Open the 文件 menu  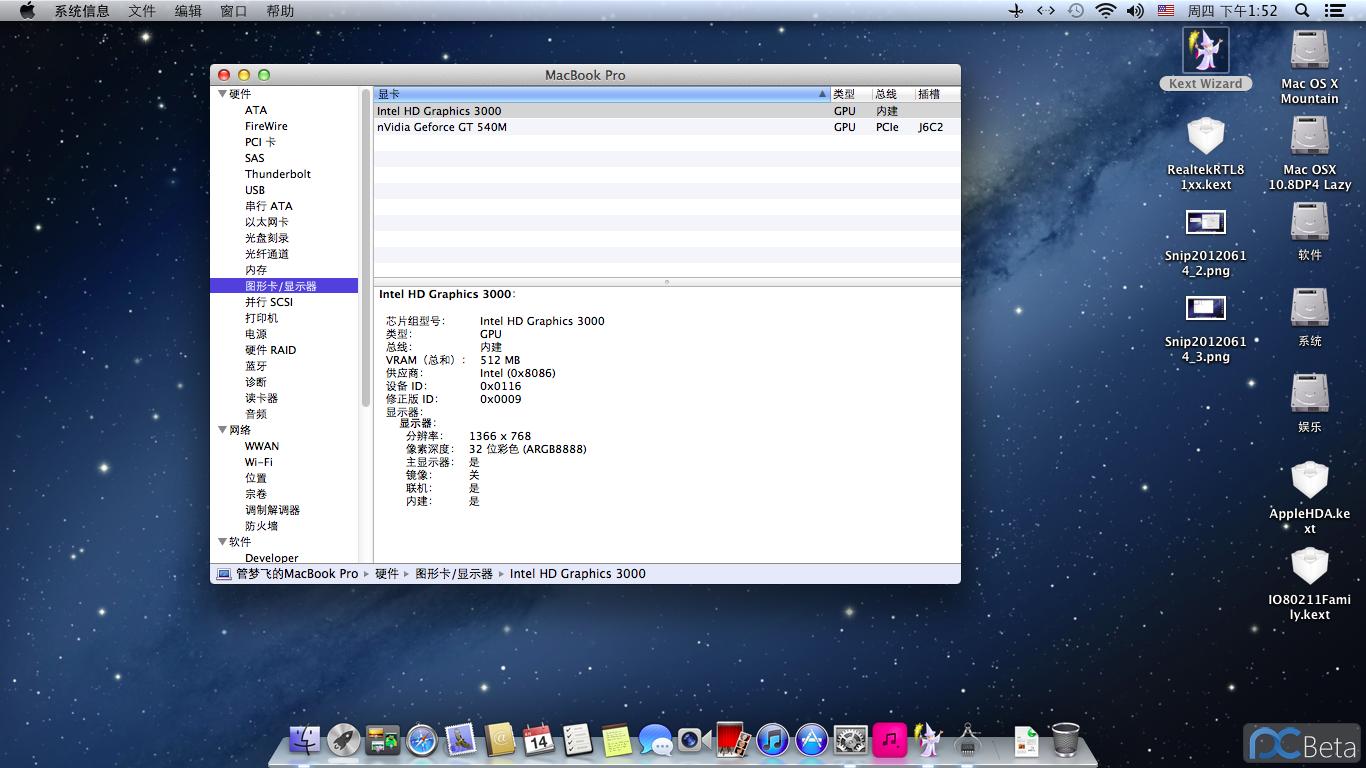(142, 11)
